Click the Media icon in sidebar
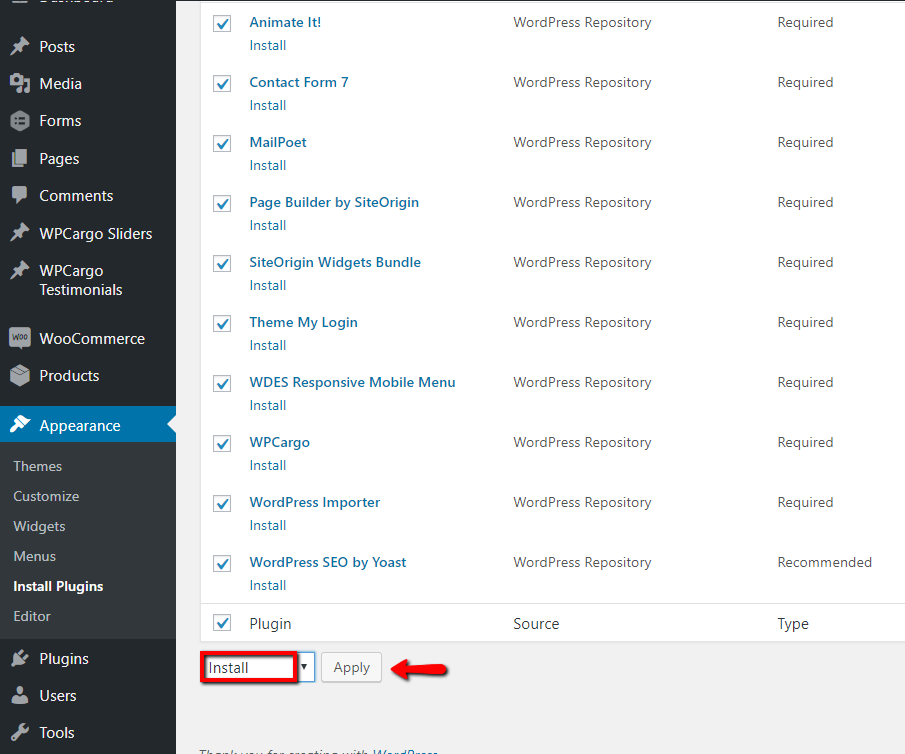Viewport: 905px width, 754px height. click(20, 84)
